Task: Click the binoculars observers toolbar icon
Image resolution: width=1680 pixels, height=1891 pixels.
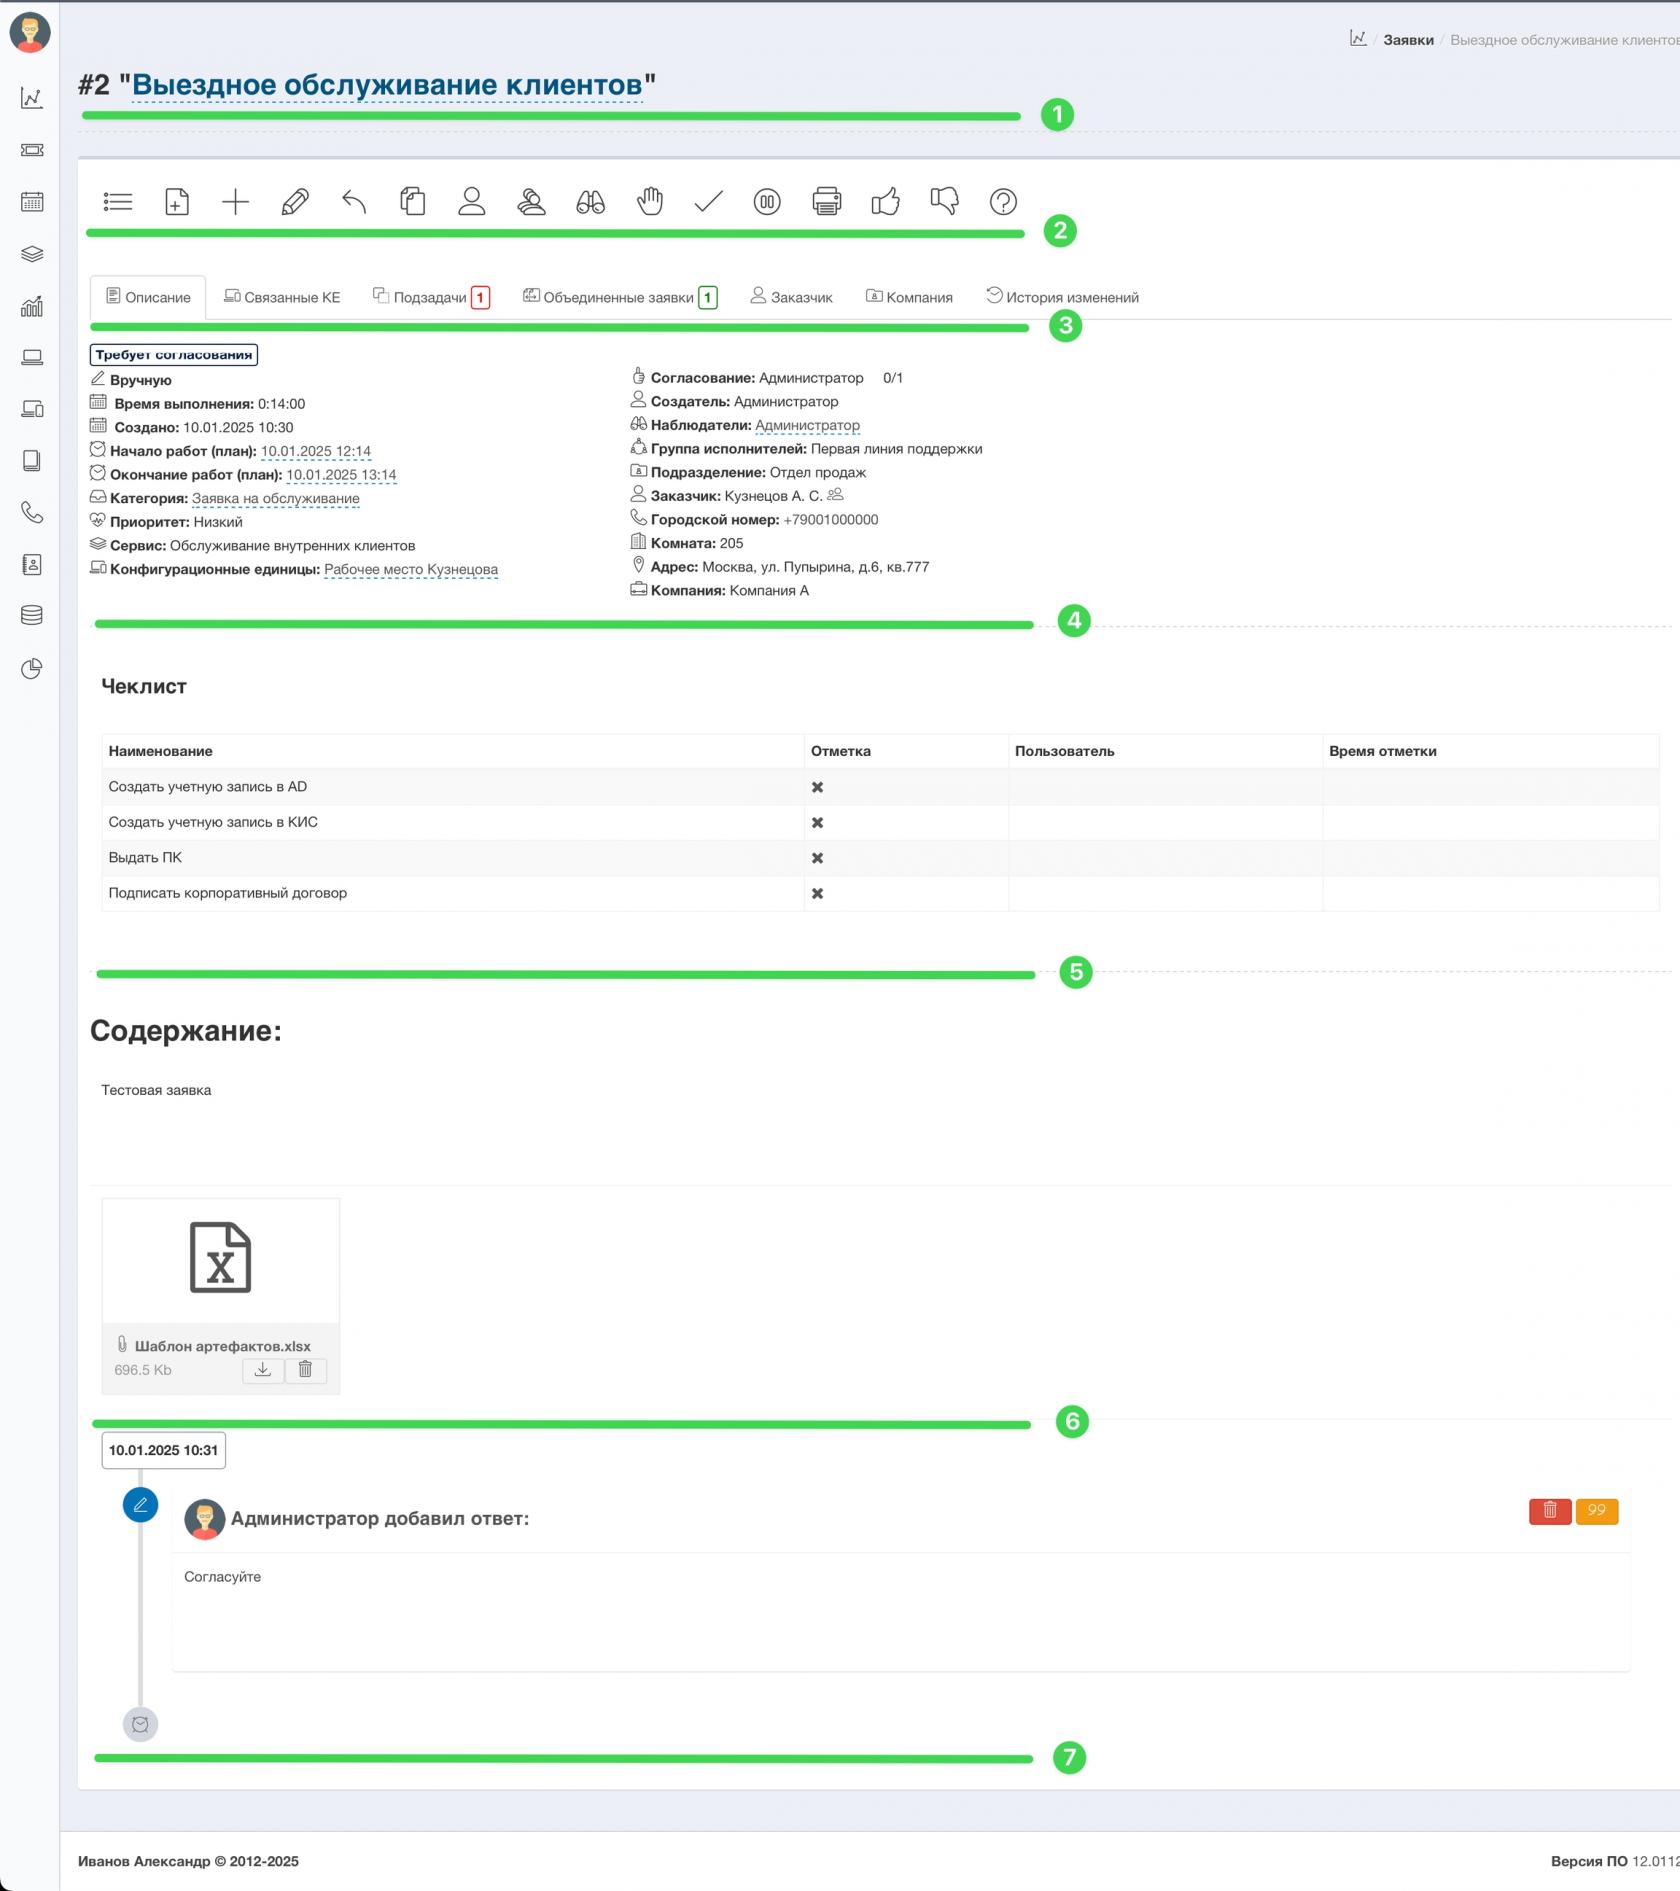Action: point(590,202)
